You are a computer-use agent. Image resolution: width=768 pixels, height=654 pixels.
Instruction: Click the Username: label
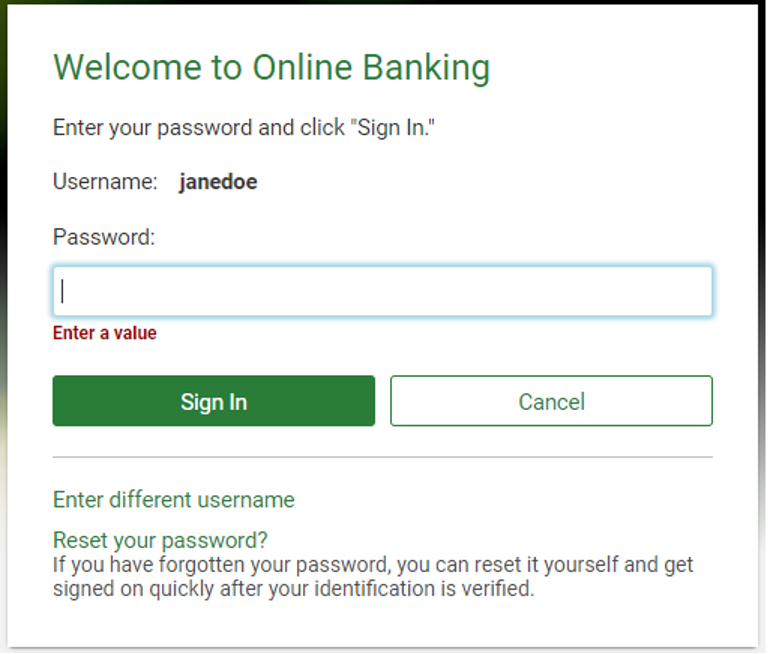[x=105, y=182]
